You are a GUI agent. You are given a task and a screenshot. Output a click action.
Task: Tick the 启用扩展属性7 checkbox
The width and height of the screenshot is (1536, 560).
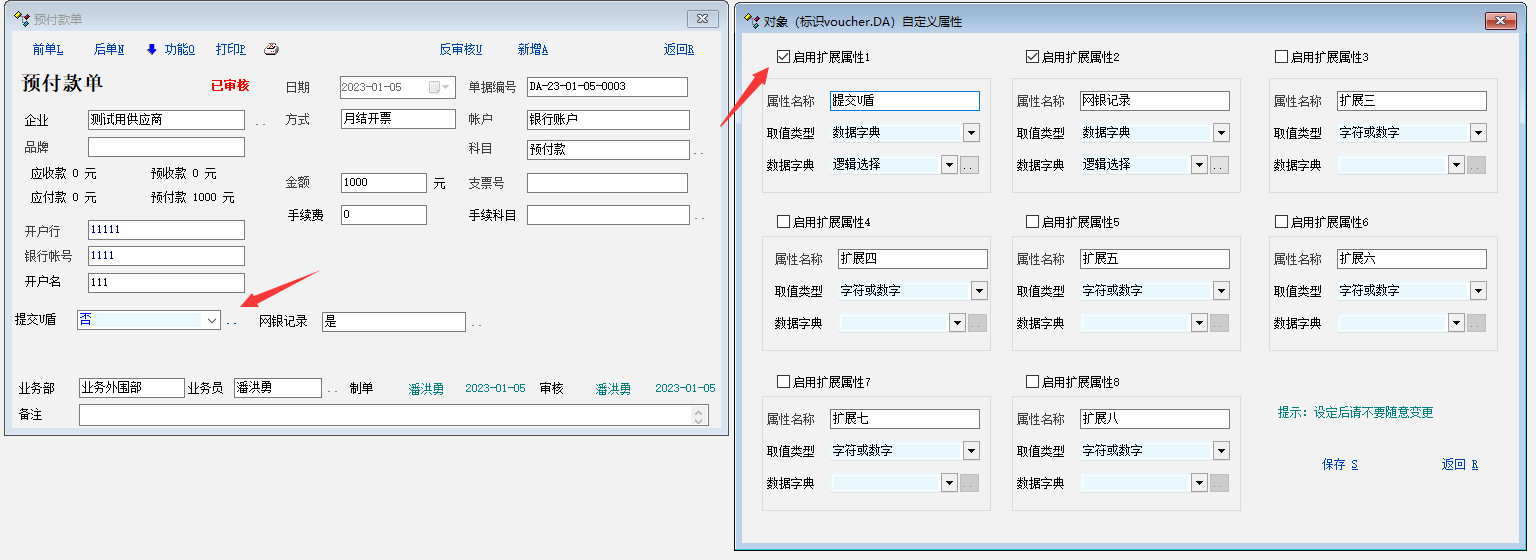783,382
